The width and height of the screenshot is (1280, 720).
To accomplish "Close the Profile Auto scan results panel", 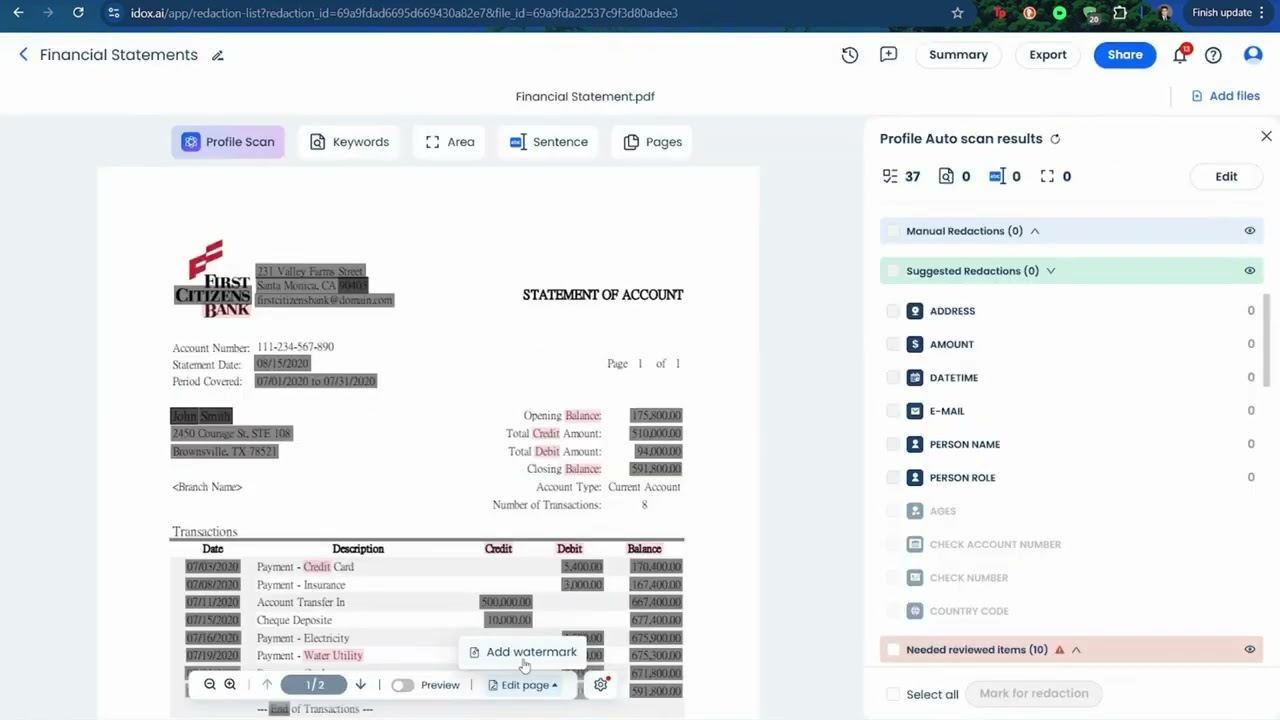I will 1266,136.
